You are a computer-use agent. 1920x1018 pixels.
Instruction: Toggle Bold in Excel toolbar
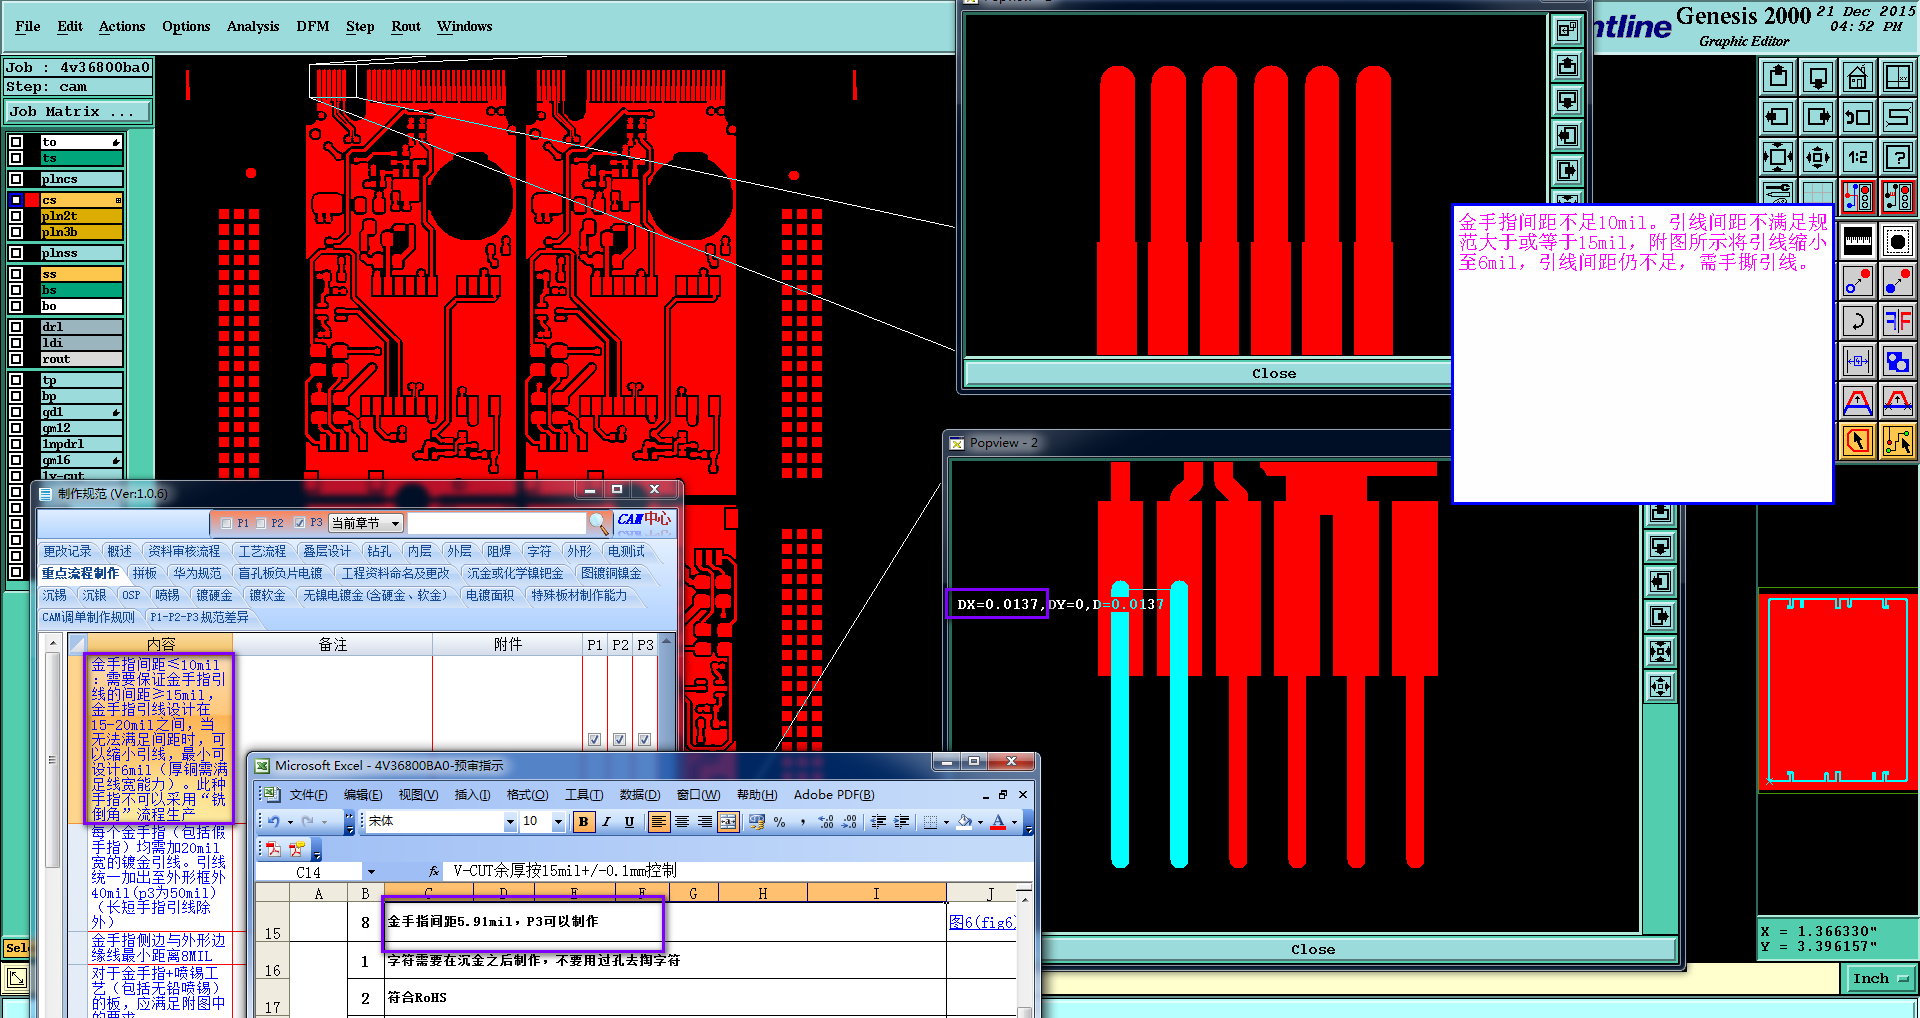(583, 822)
